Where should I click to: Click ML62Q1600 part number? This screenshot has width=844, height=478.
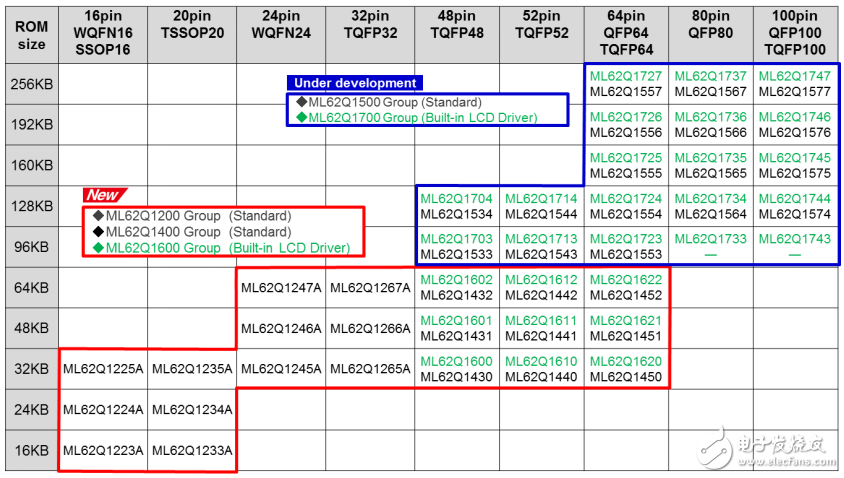[456, 361]
